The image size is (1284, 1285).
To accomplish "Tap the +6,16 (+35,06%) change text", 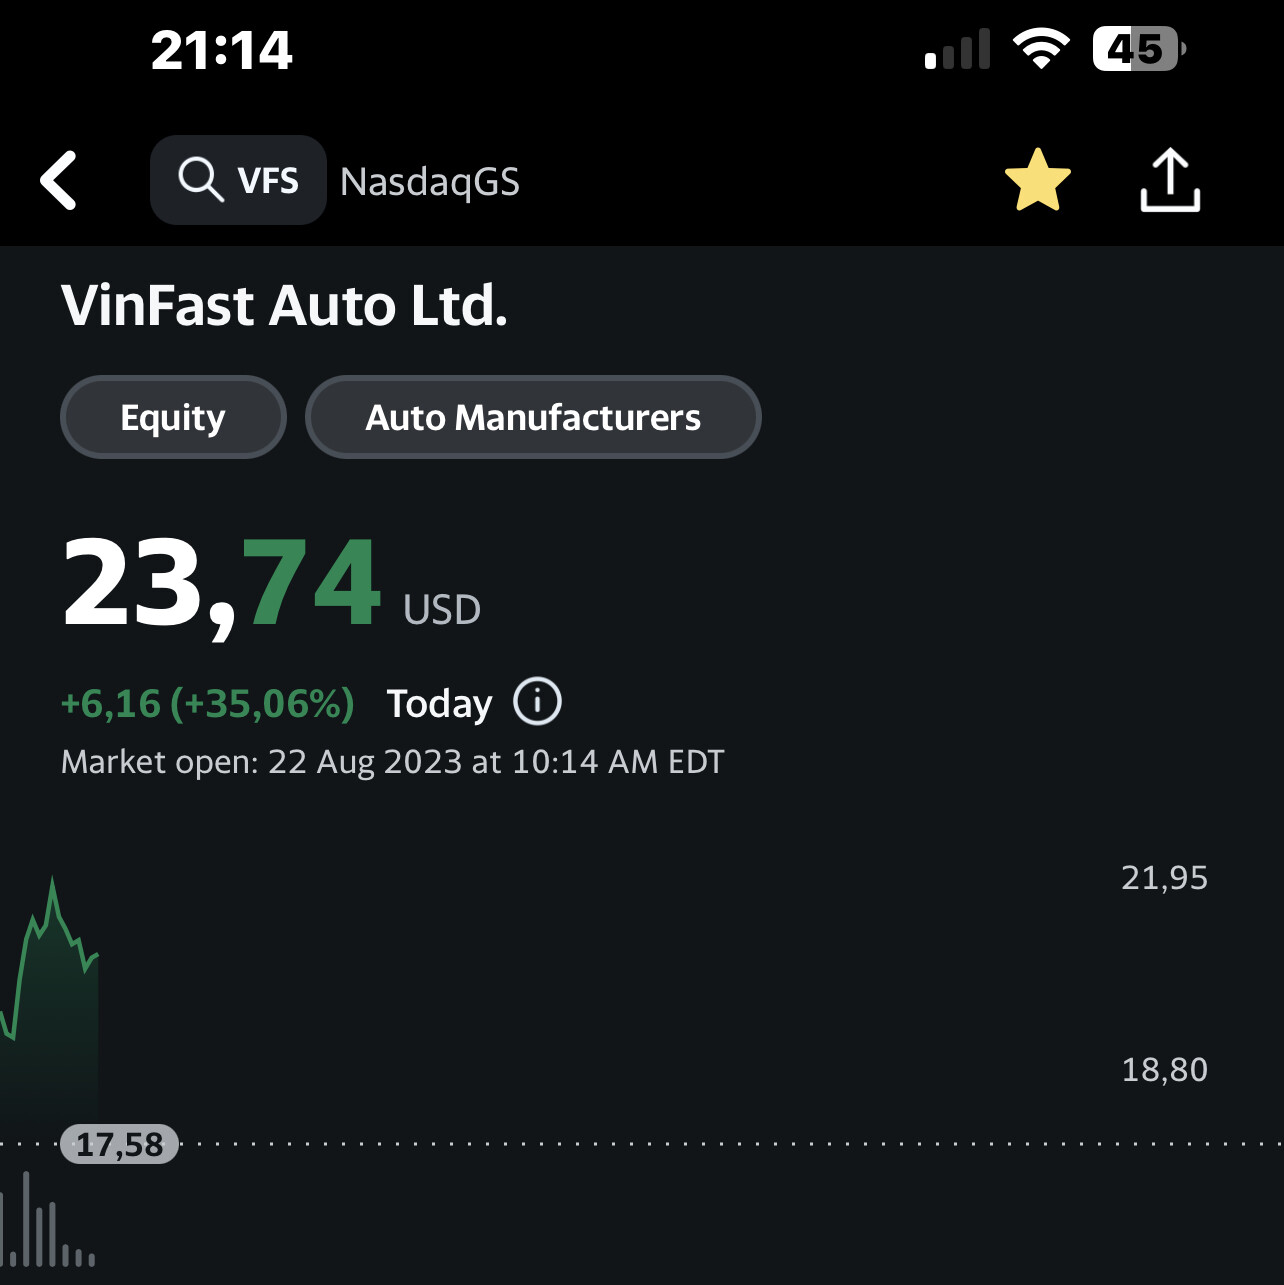I will (x=208, y=704).
